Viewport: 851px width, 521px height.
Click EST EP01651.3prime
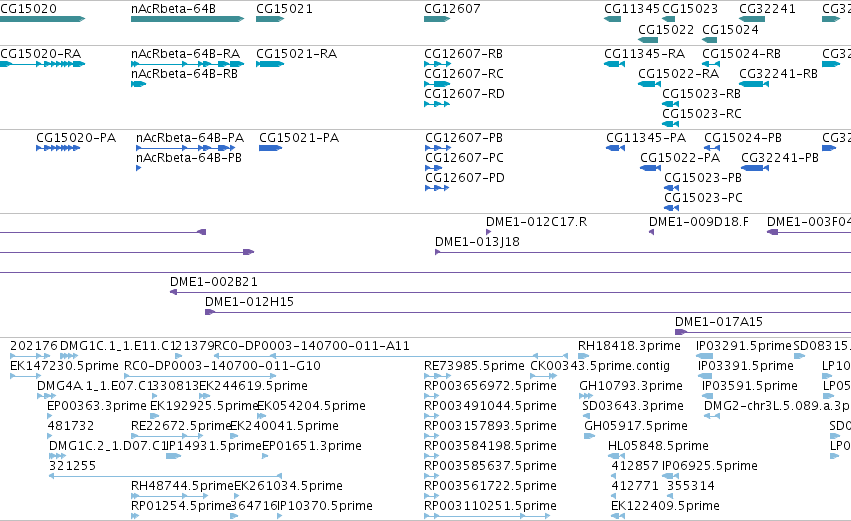tap(312, 447)
